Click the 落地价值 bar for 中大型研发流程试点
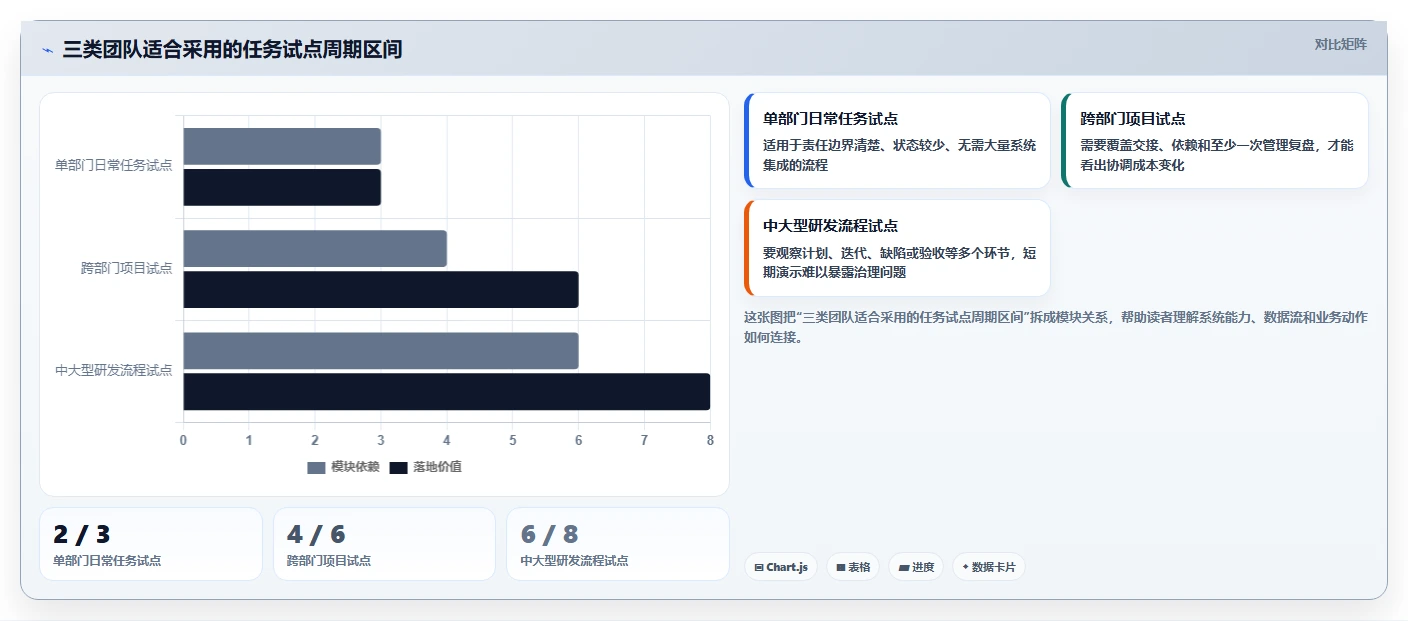Viewport: 1408px width, 621px height. [x=447, y=392]
